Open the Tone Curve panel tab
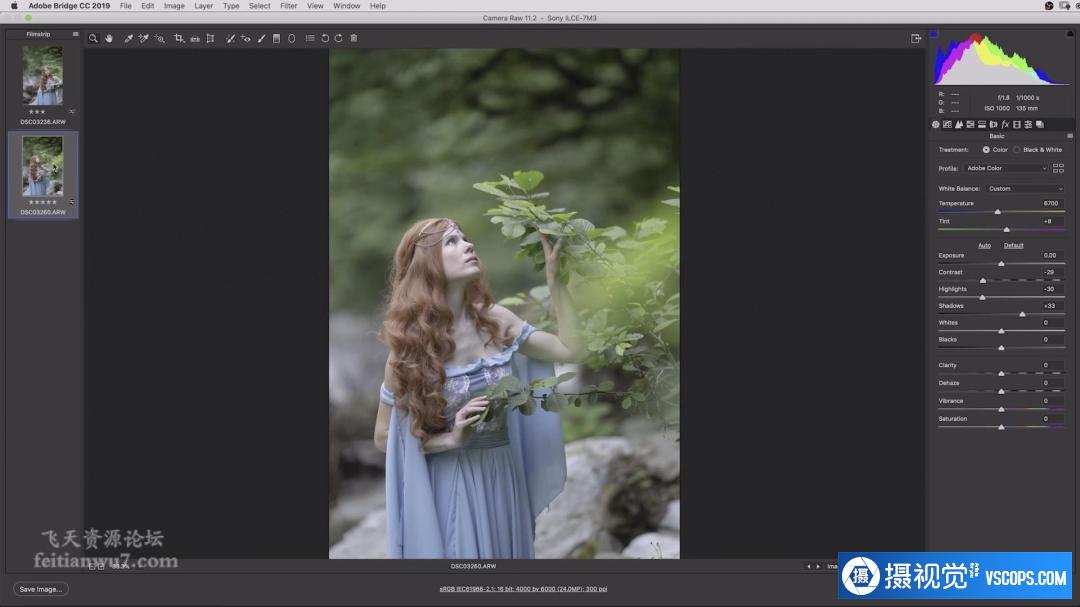1080x607 pixels. coord(947,125)
